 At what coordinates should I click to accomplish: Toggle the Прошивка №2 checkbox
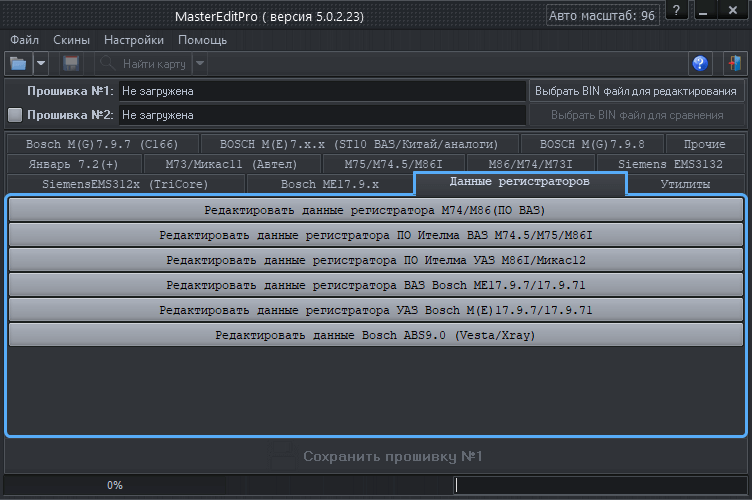[15, 115]
